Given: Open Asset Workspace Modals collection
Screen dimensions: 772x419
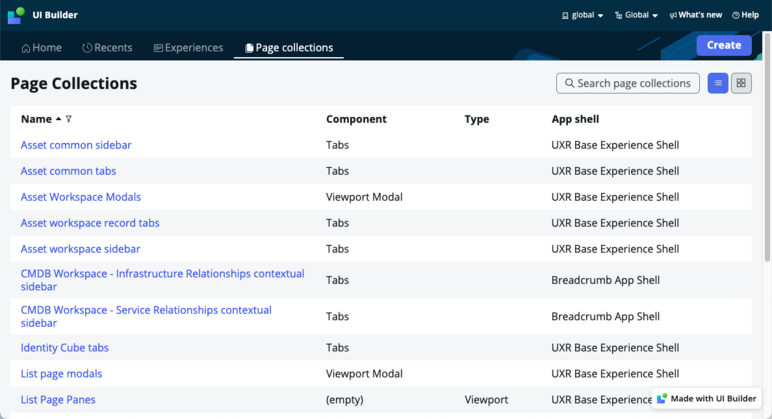Looking at the screenshot, I should click(81, 197).
